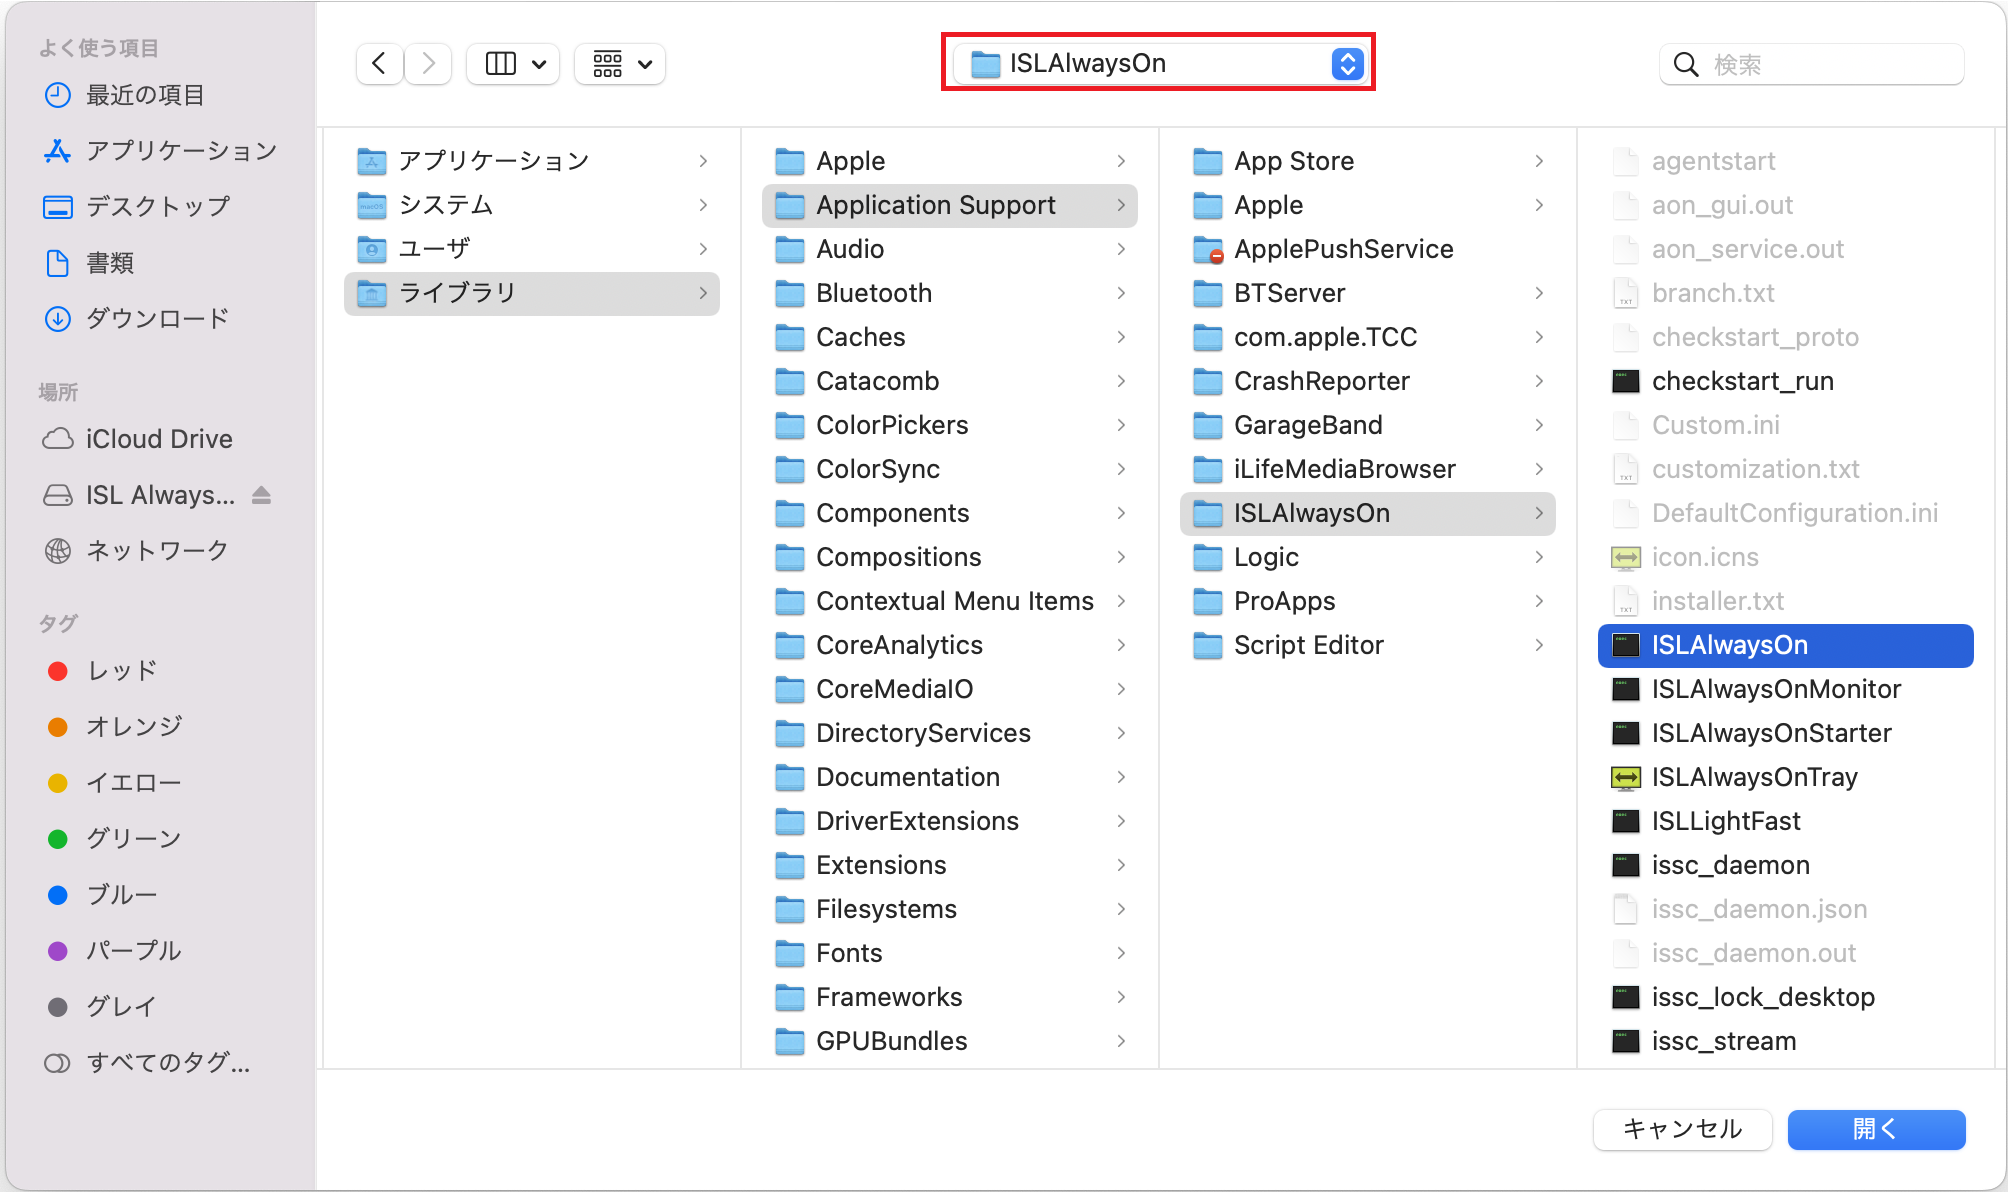Go to Applications in the sidebar

click(180, 151)
